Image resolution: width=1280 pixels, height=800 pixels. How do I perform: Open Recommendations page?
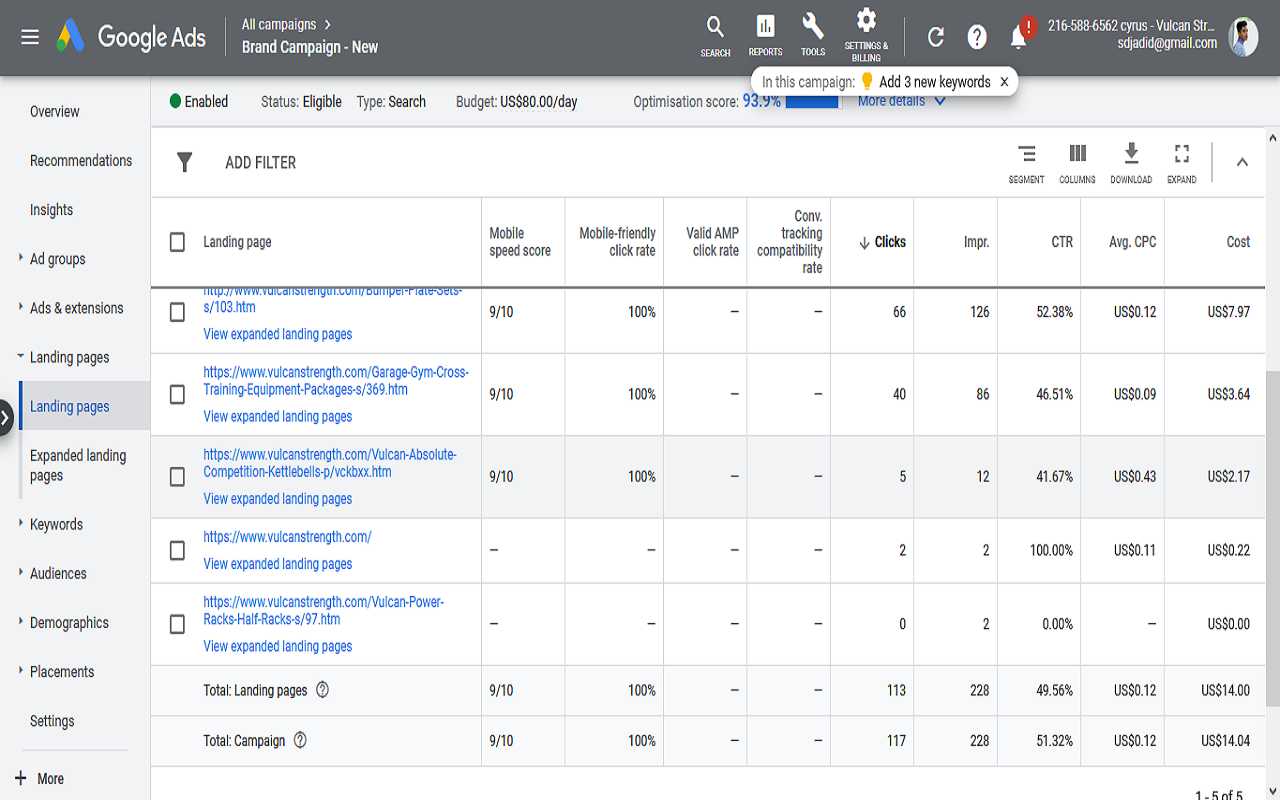pyautogui.click(x=81, y=160)
